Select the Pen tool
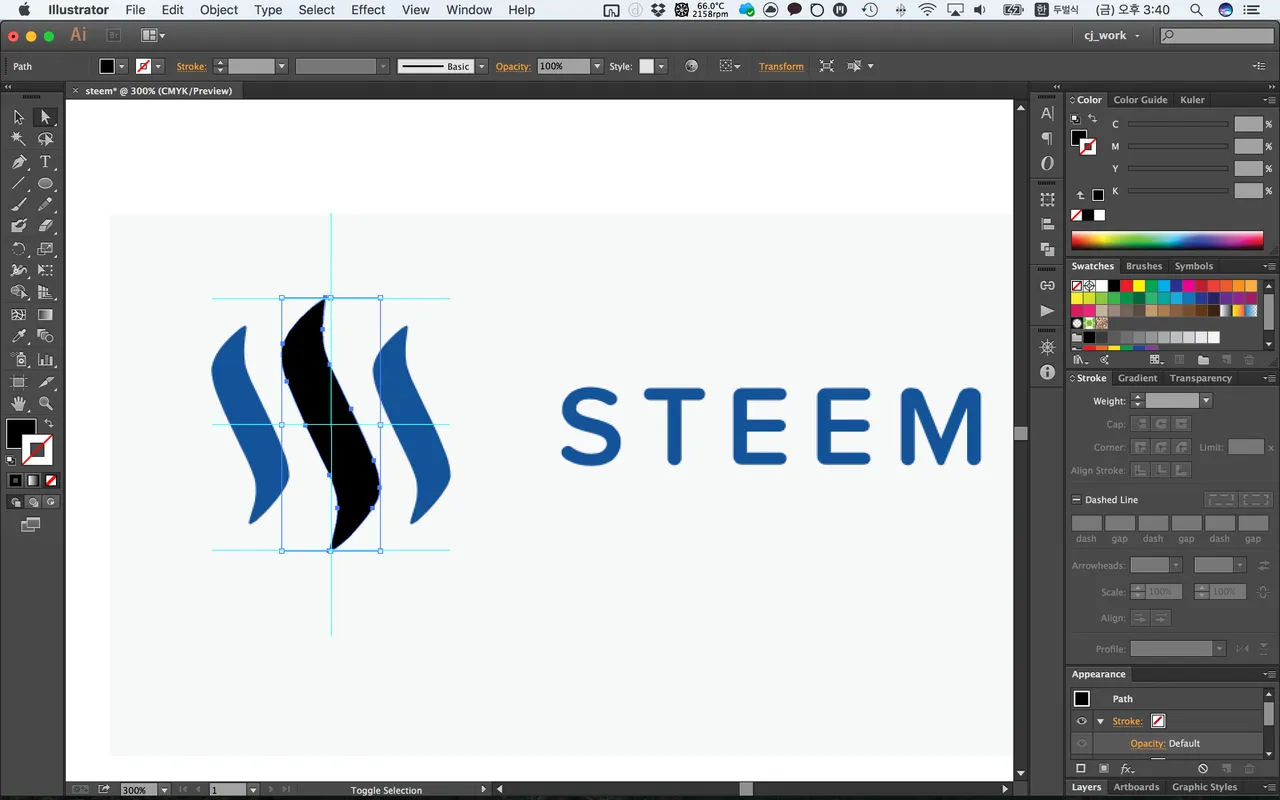Viewport: 1280px width, 800px height. click(19, 162)
